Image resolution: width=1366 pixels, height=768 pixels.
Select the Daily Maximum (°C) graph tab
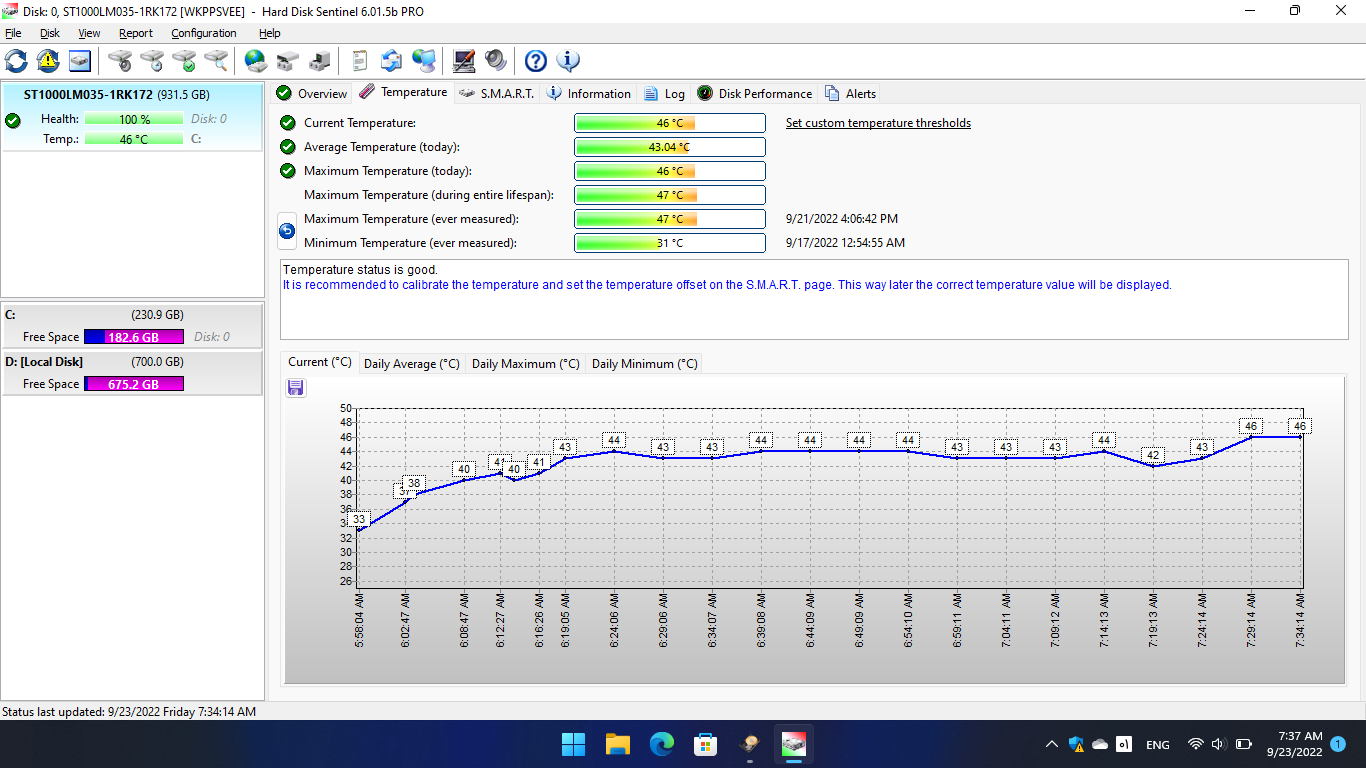coord(525,364)
